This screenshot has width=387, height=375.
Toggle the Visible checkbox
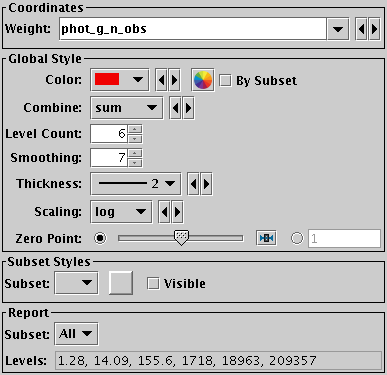(x=153, y=284)
